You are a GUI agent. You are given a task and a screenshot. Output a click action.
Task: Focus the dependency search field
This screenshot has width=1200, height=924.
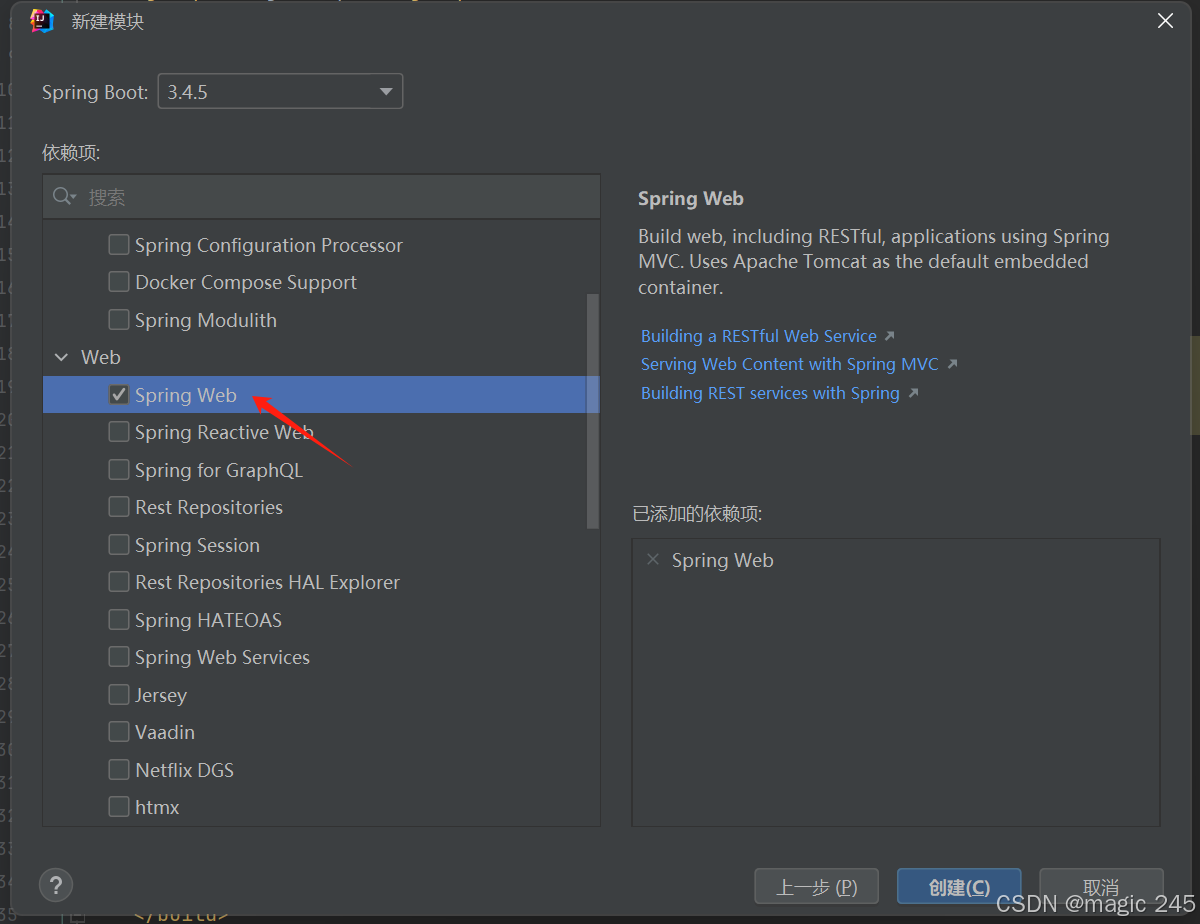[321, 197]
